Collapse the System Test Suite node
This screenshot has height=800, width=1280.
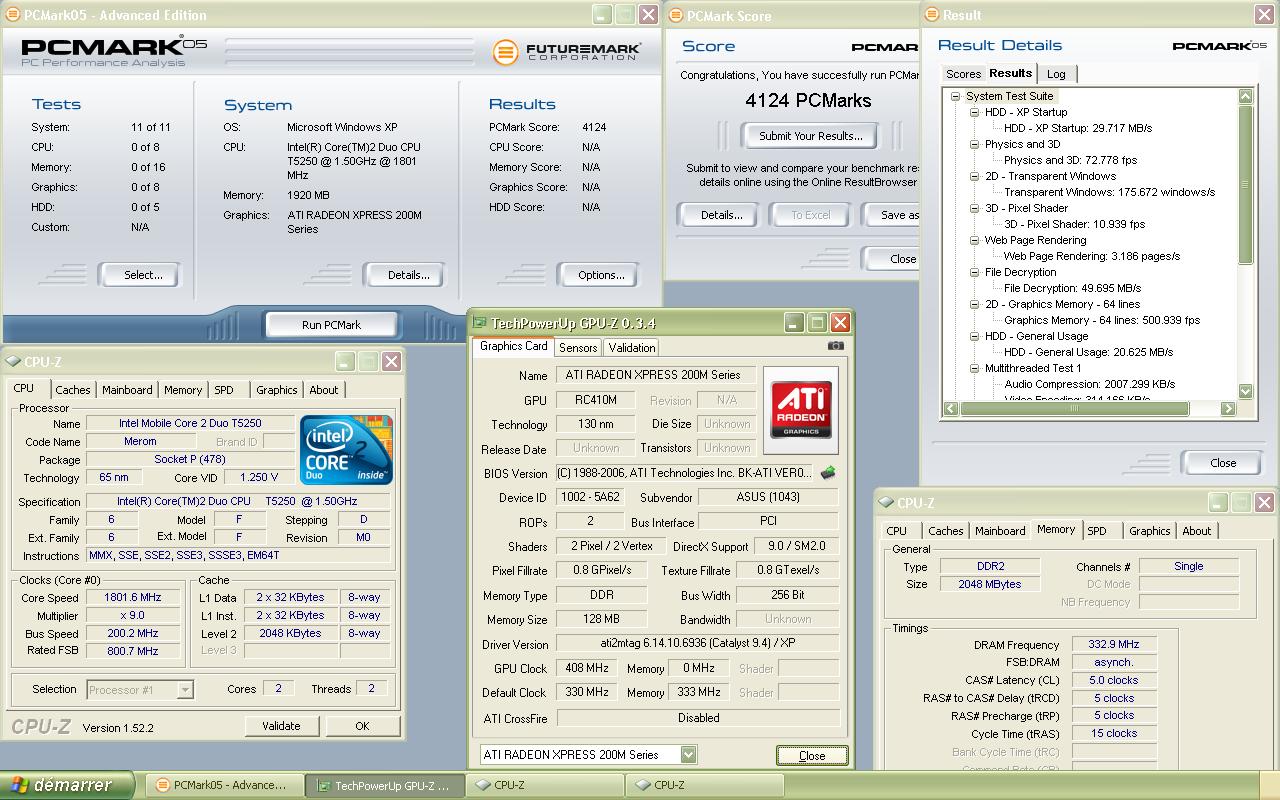pyautogui.click(x=956, y=96)
